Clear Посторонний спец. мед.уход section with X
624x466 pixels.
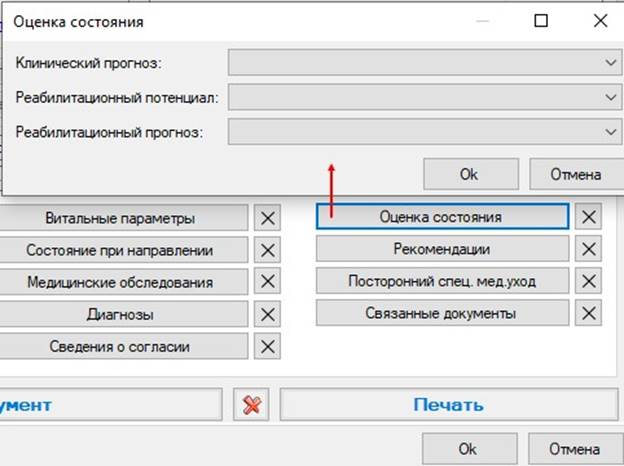coord(588,281)
